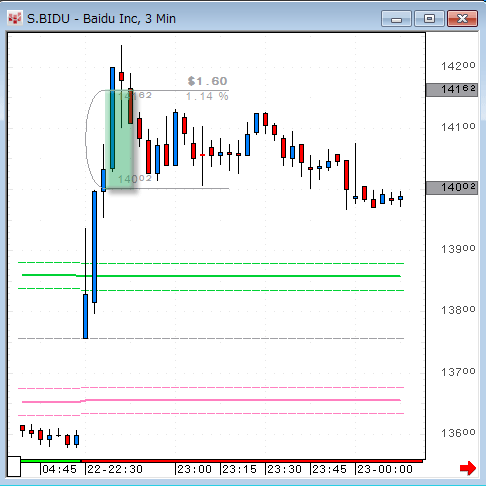Click the 23:45 time axis label
Viewport: 486px width, 486px height.
pyautogui.click(x=329, y=469)
